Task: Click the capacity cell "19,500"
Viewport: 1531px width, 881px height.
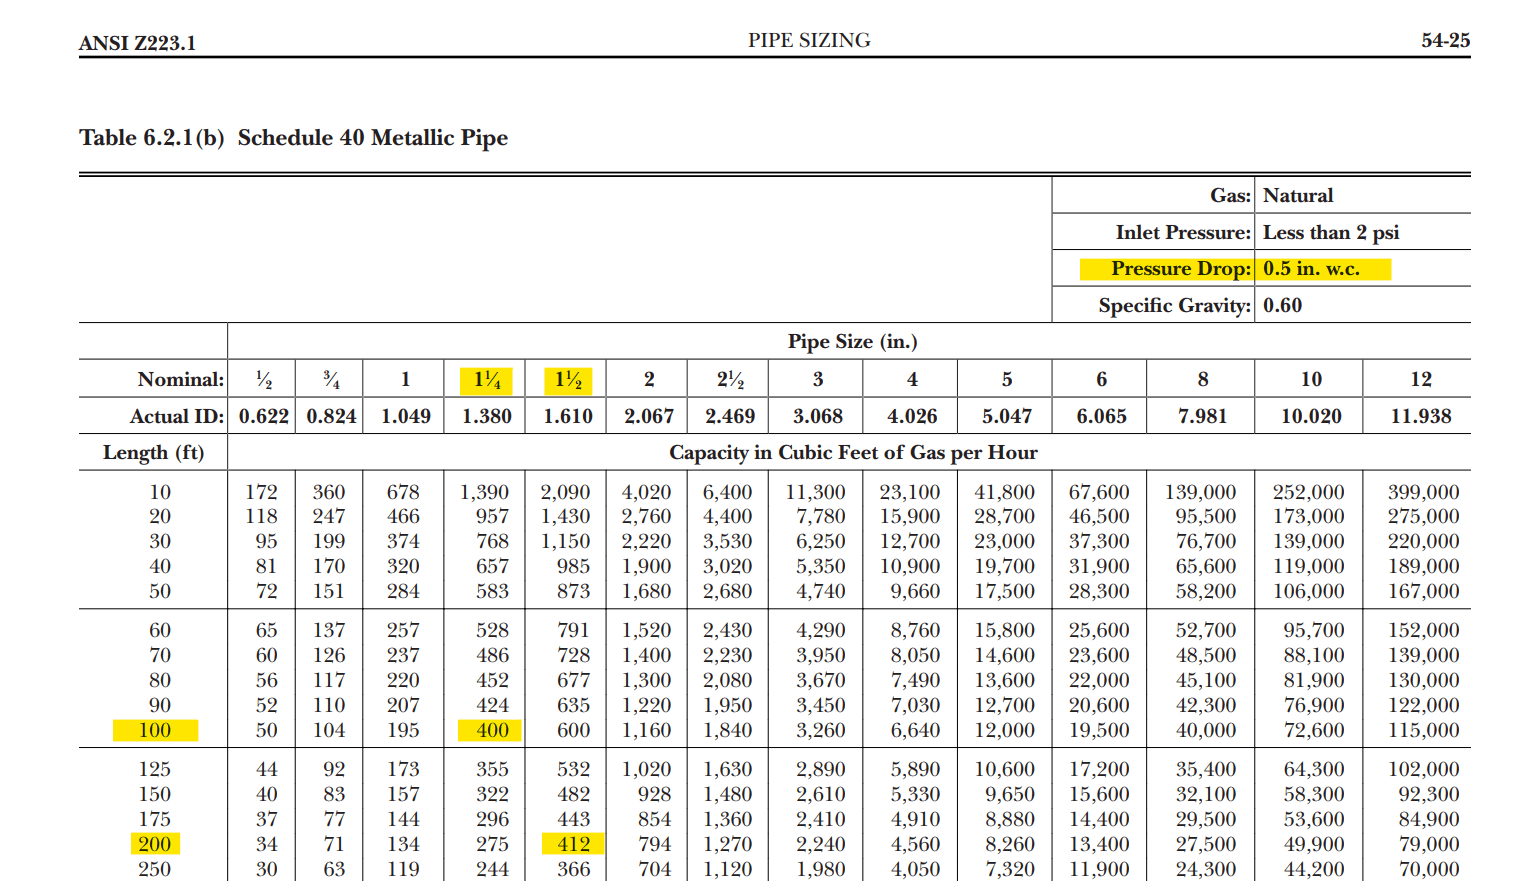Action: point(1099,730)
